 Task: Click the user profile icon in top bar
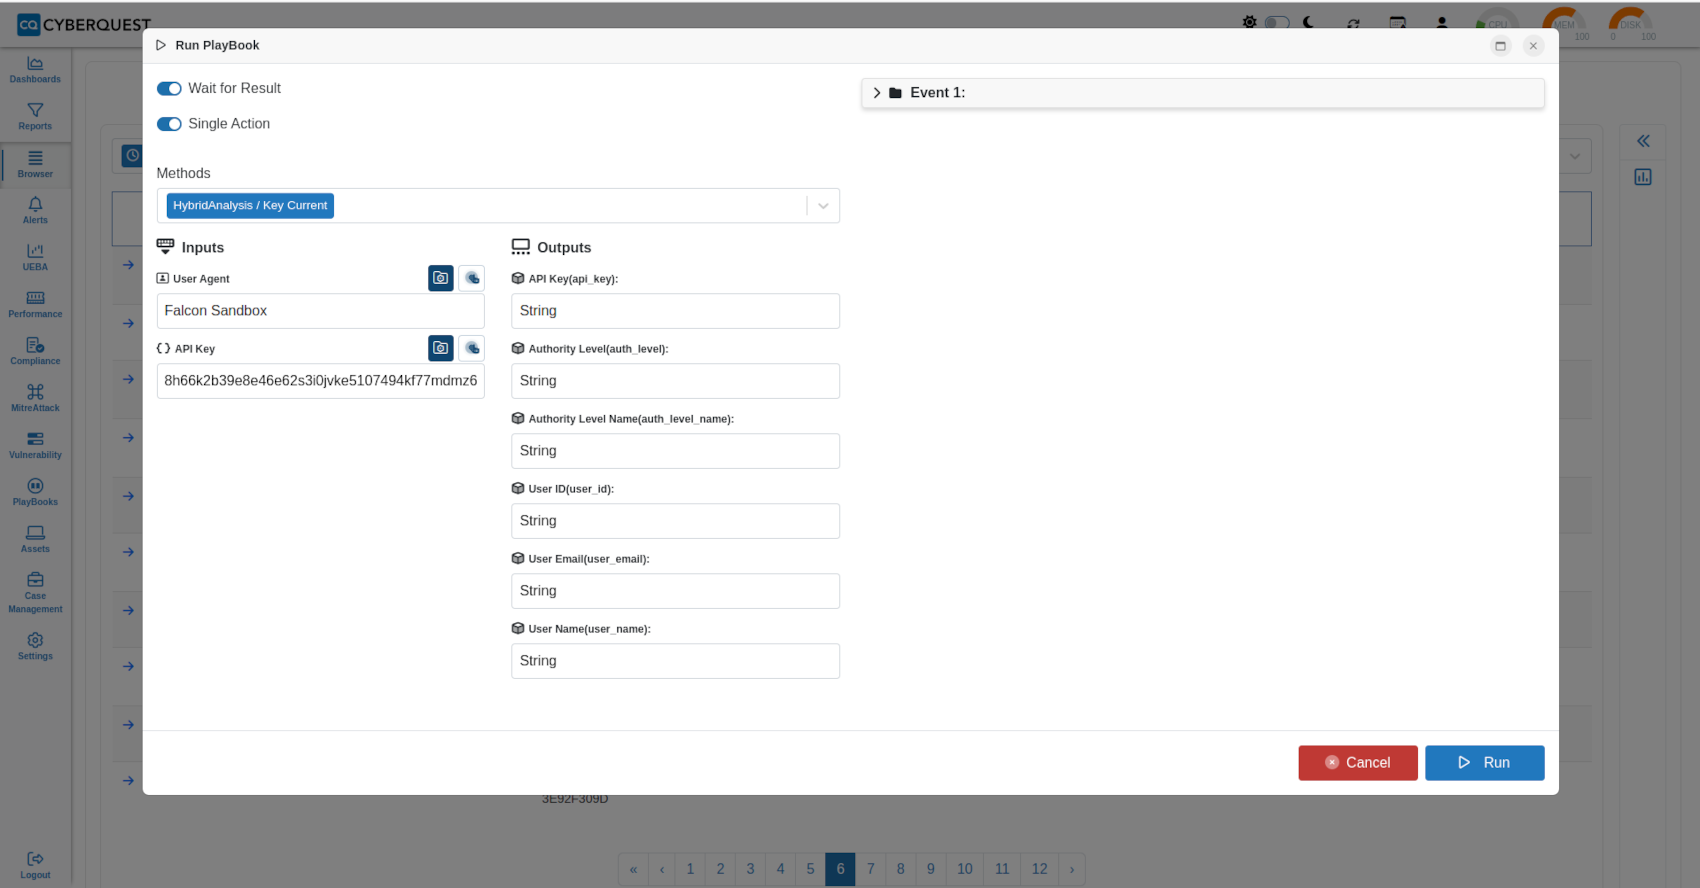click(x=1442, y=23)
